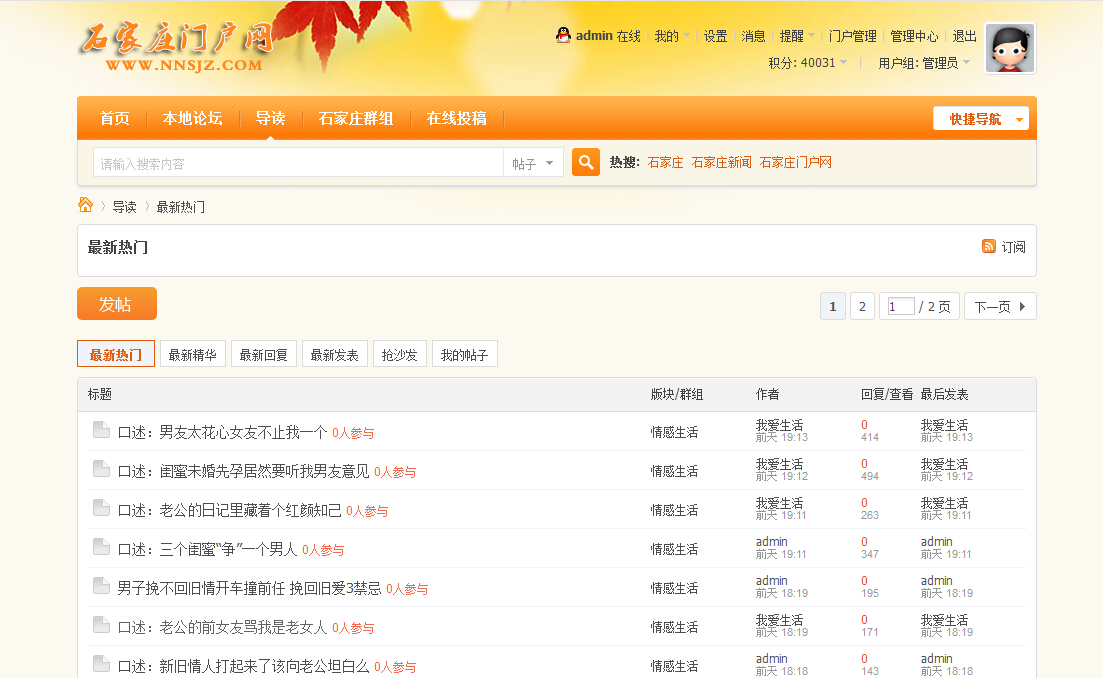
Task: Open 本地论坛 from the navigation bar
Action: [193, 117]
